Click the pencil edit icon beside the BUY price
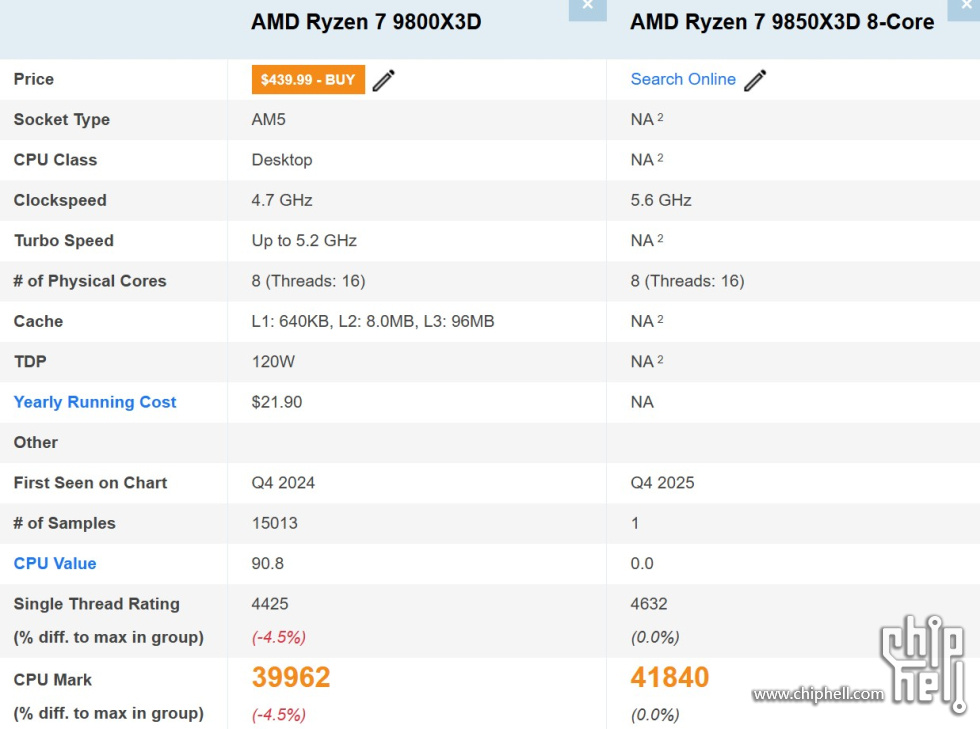 [383, 80]
